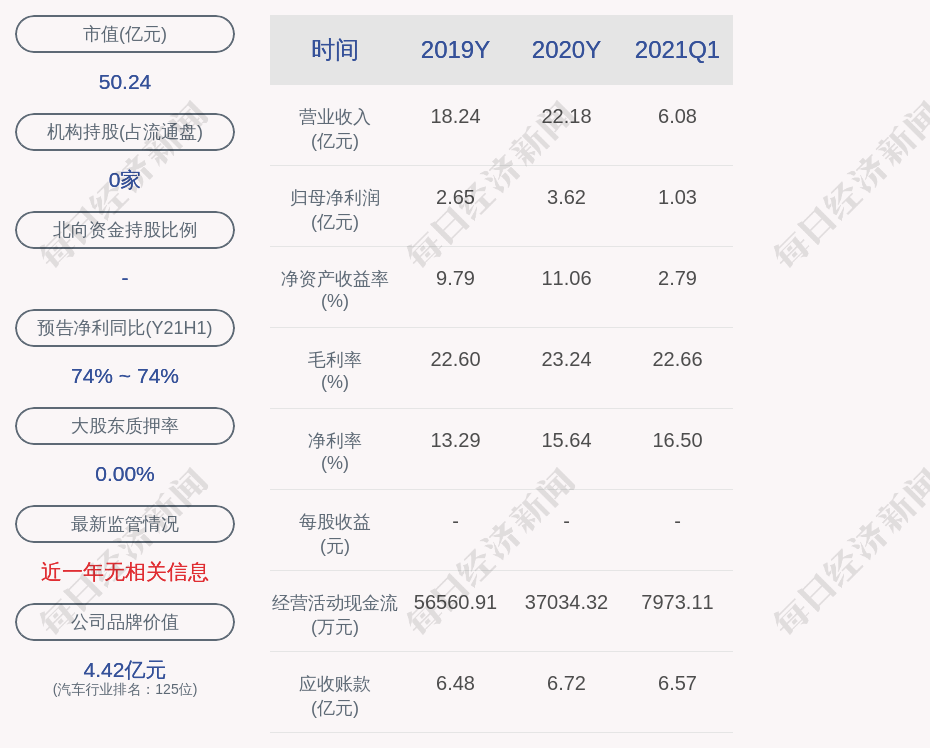Click the 2021Q1 column header
This screenshot has height=748, width=930.
[x=677, y=50]
